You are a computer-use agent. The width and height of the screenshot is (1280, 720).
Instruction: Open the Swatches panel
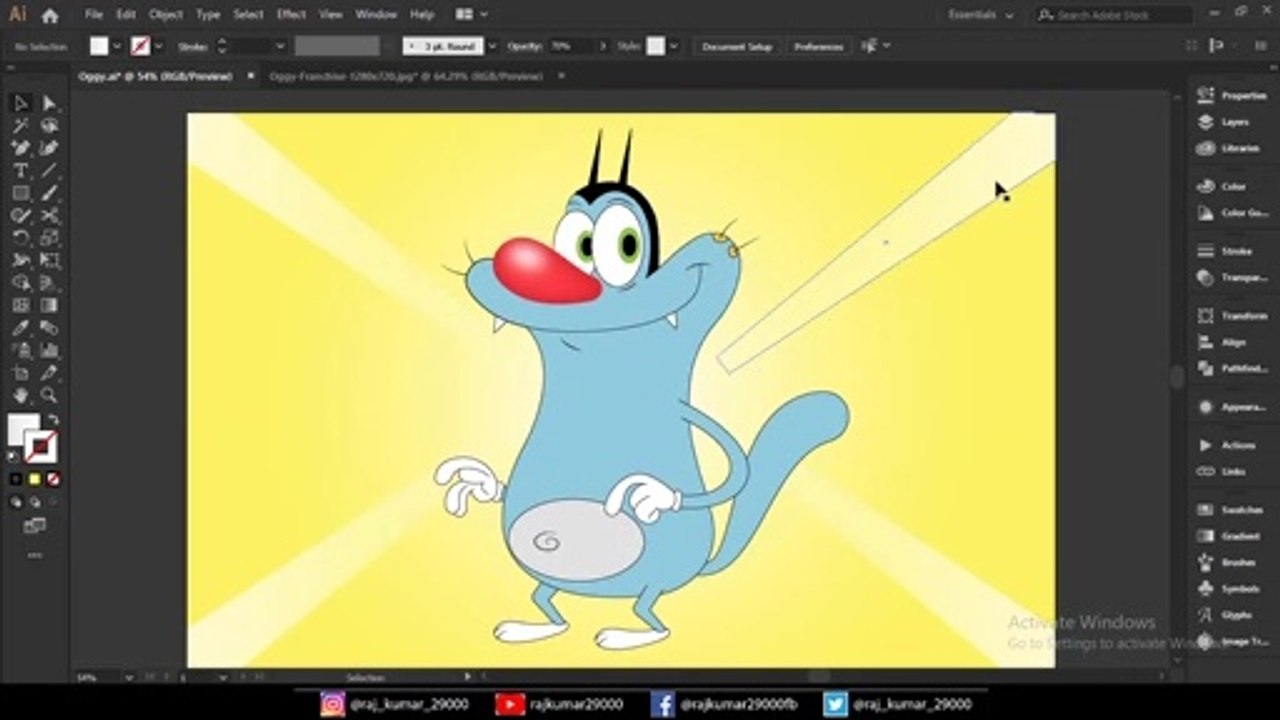pos(1231,510)
